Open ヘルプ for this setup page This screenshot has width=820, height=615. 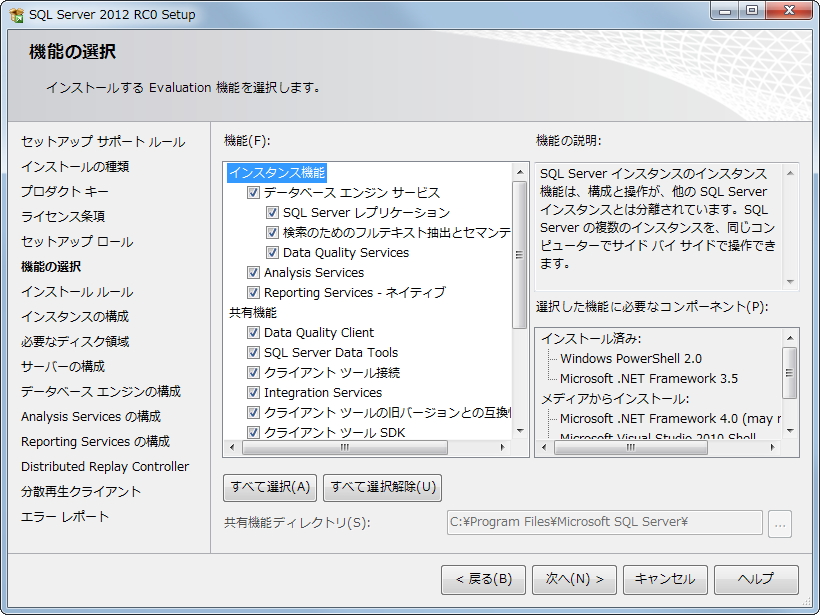(x=756, y=579)
